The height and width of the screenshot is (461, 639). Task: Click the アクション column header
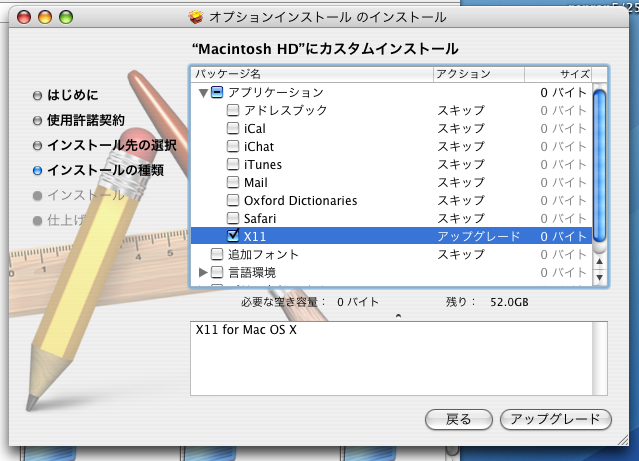click(x=479, y=74)
